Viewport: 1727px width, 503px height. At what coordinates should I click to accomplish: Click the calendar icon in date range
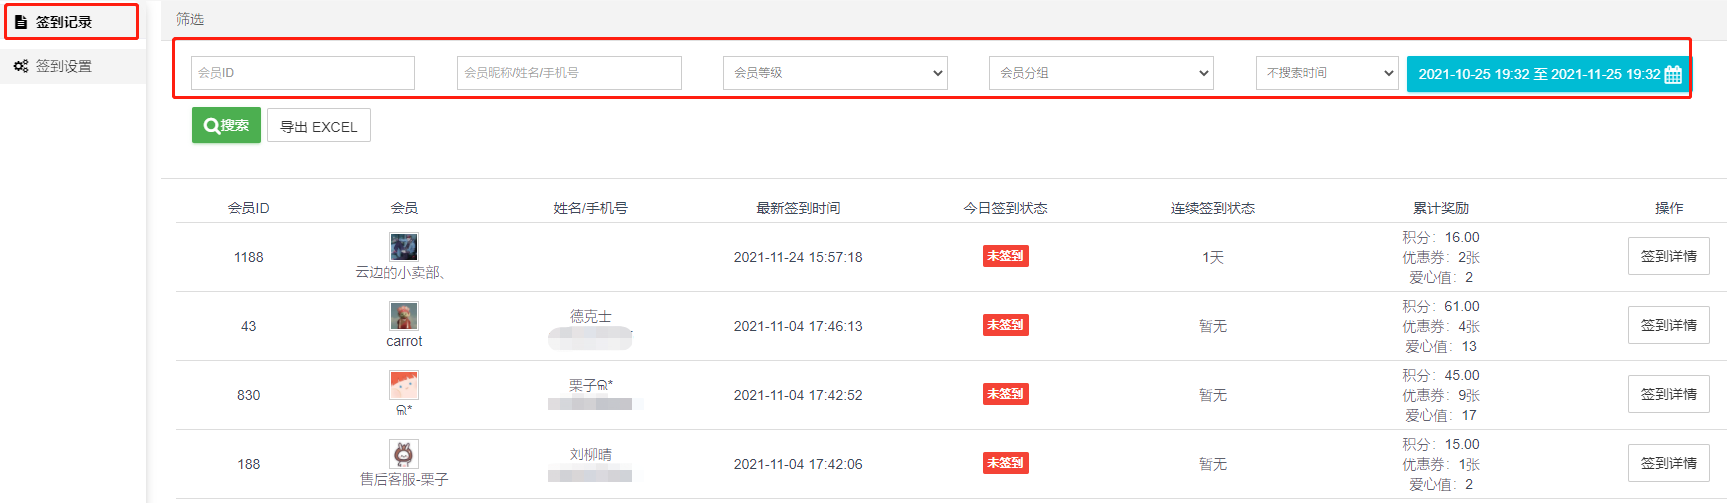point(1673,74)
